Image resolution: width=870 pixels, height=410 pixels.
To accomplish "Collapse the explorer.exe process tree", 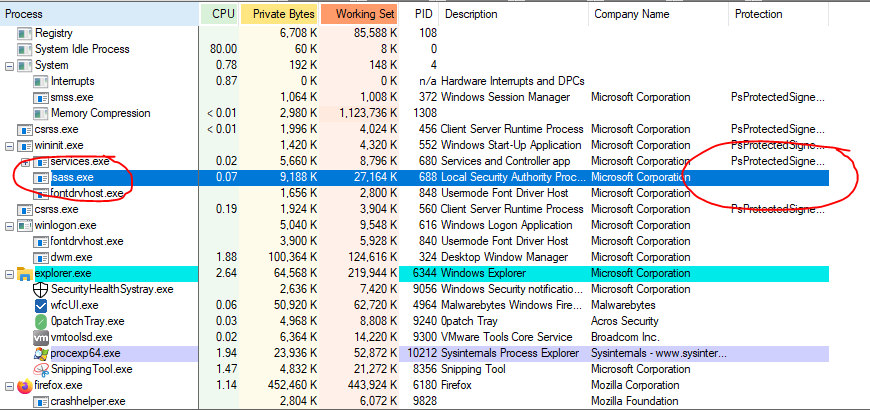I will click(10, 273).
